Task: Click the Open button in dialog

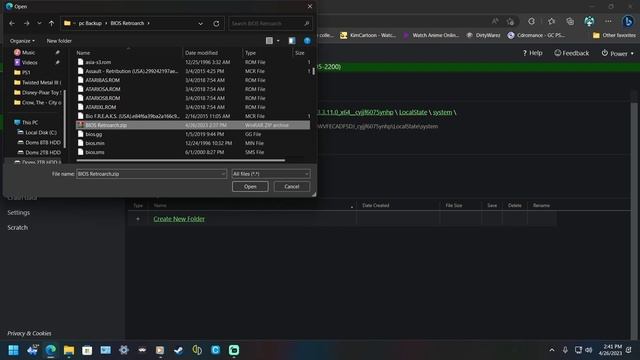Action: 250,187
